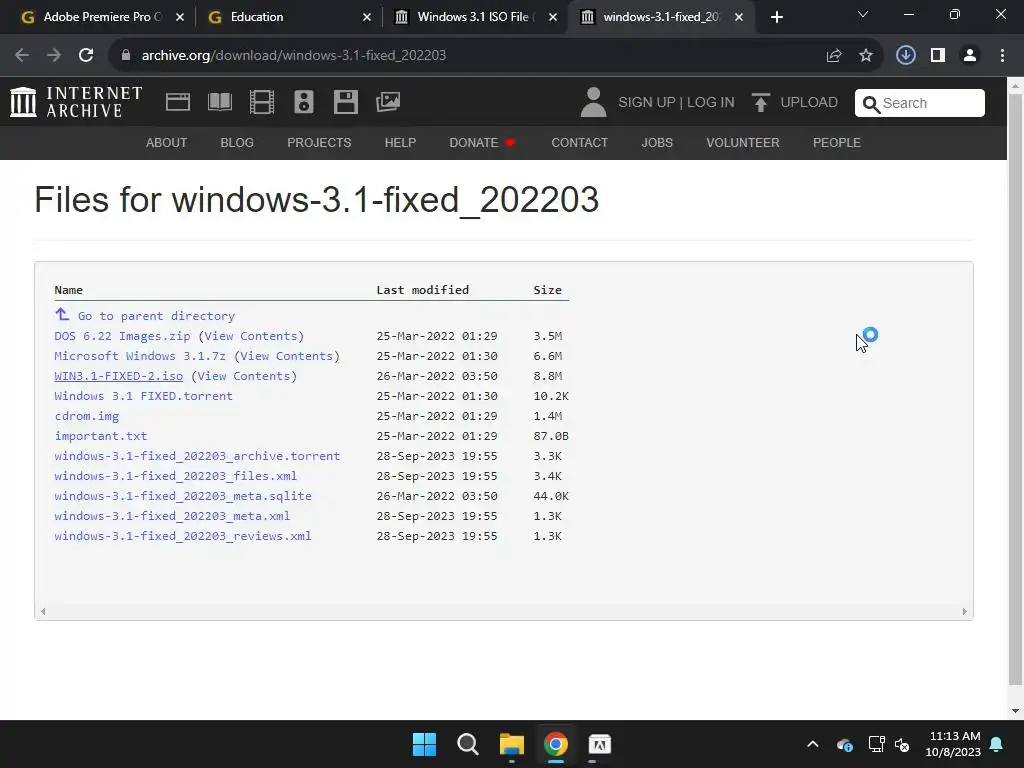Viewport: 1024px width, 768px height.
Task: Show hidden system tray icons
Action: pyautogui.click(x=812, y=744)
